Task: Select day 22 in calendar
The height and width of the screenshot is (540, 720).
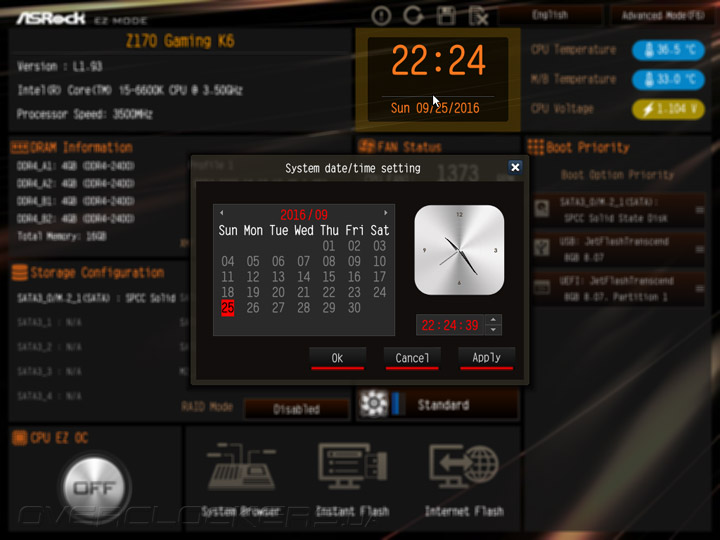Action: pos(329,292)
